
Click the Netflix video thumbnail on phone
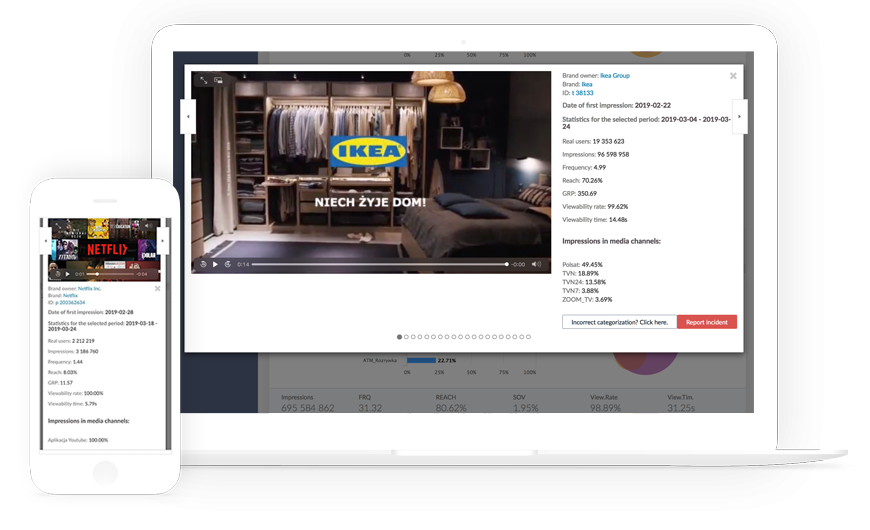[104, 249]
